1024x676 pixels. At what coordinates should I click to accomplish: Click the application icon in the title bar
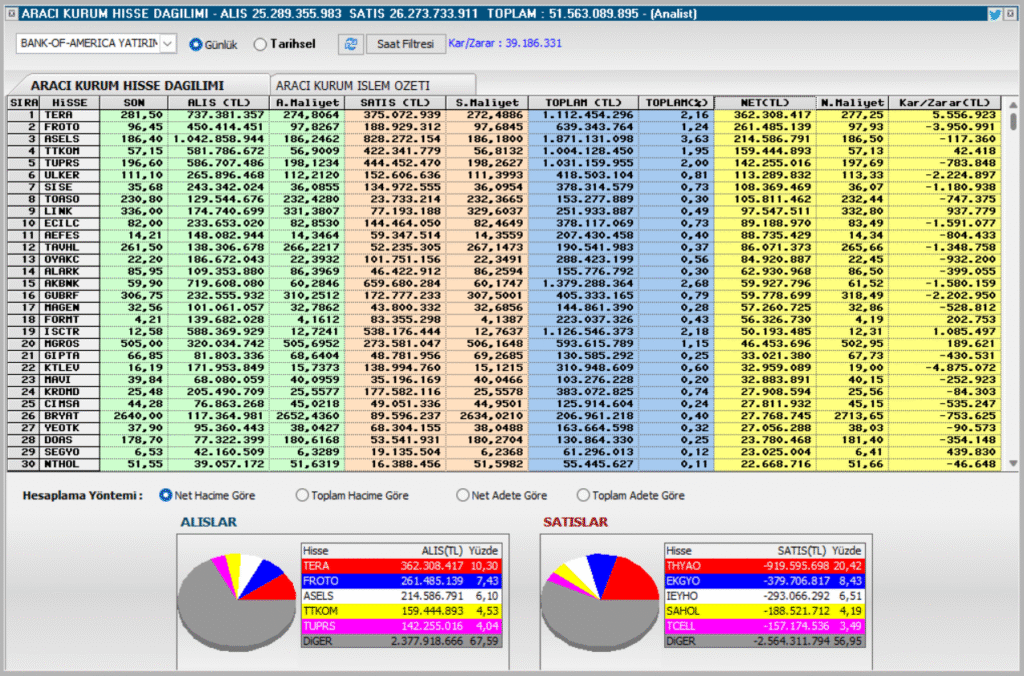point(11,14)
